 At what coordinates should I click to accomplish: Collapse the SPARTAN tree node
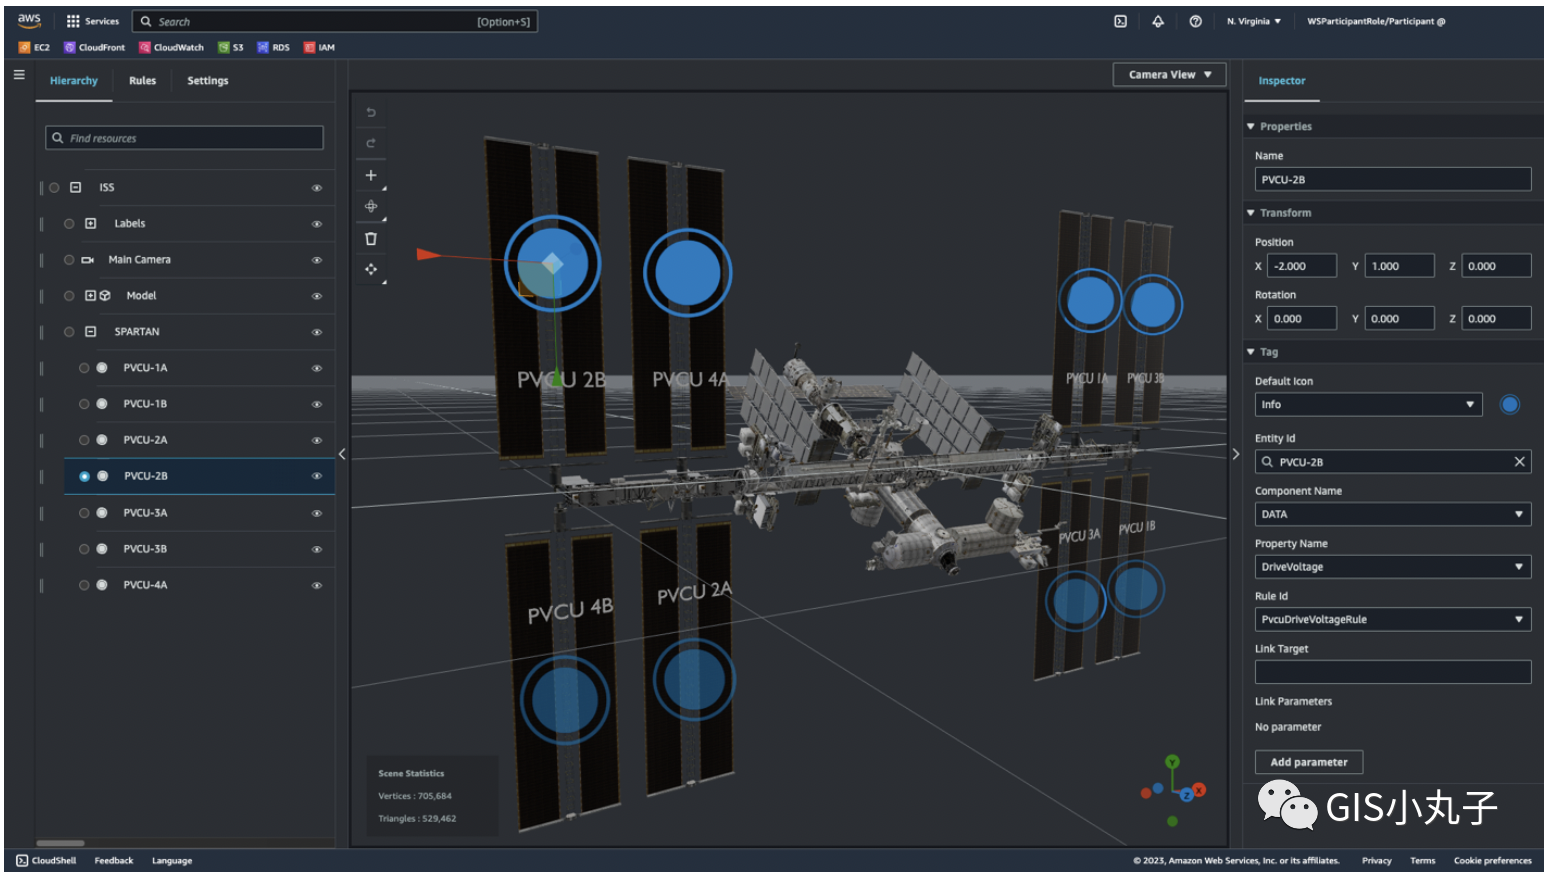[x=90, y=331]
